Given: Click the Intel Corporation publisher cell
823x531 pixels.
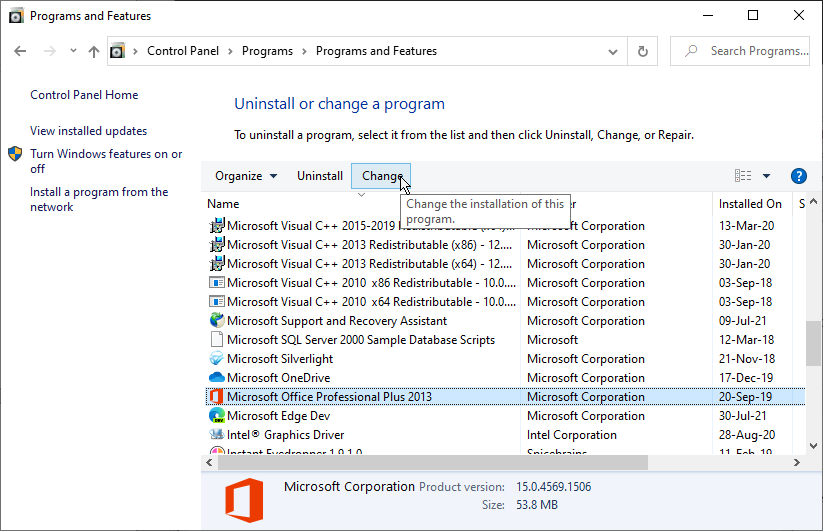Looking at the screenshot, I should [572, 434].
